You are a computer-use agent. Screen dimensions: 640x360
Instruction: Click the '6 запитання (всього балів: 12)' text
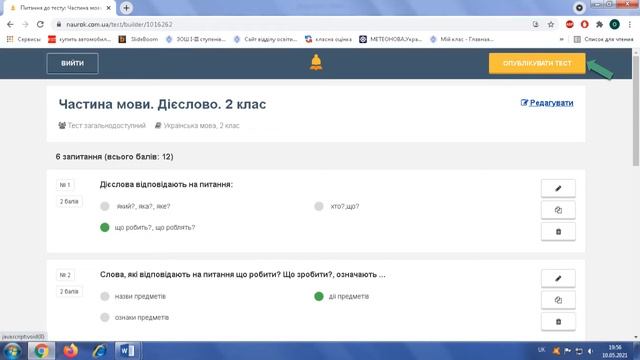(115, 157)
